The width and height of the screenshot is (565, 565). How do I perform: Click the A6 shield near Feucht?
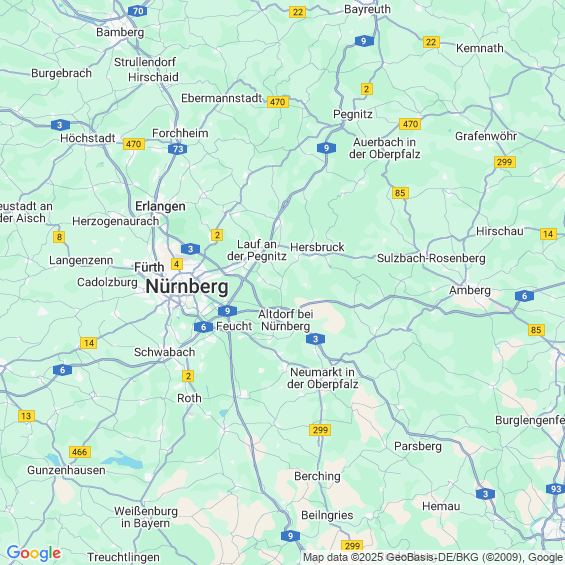203,327
